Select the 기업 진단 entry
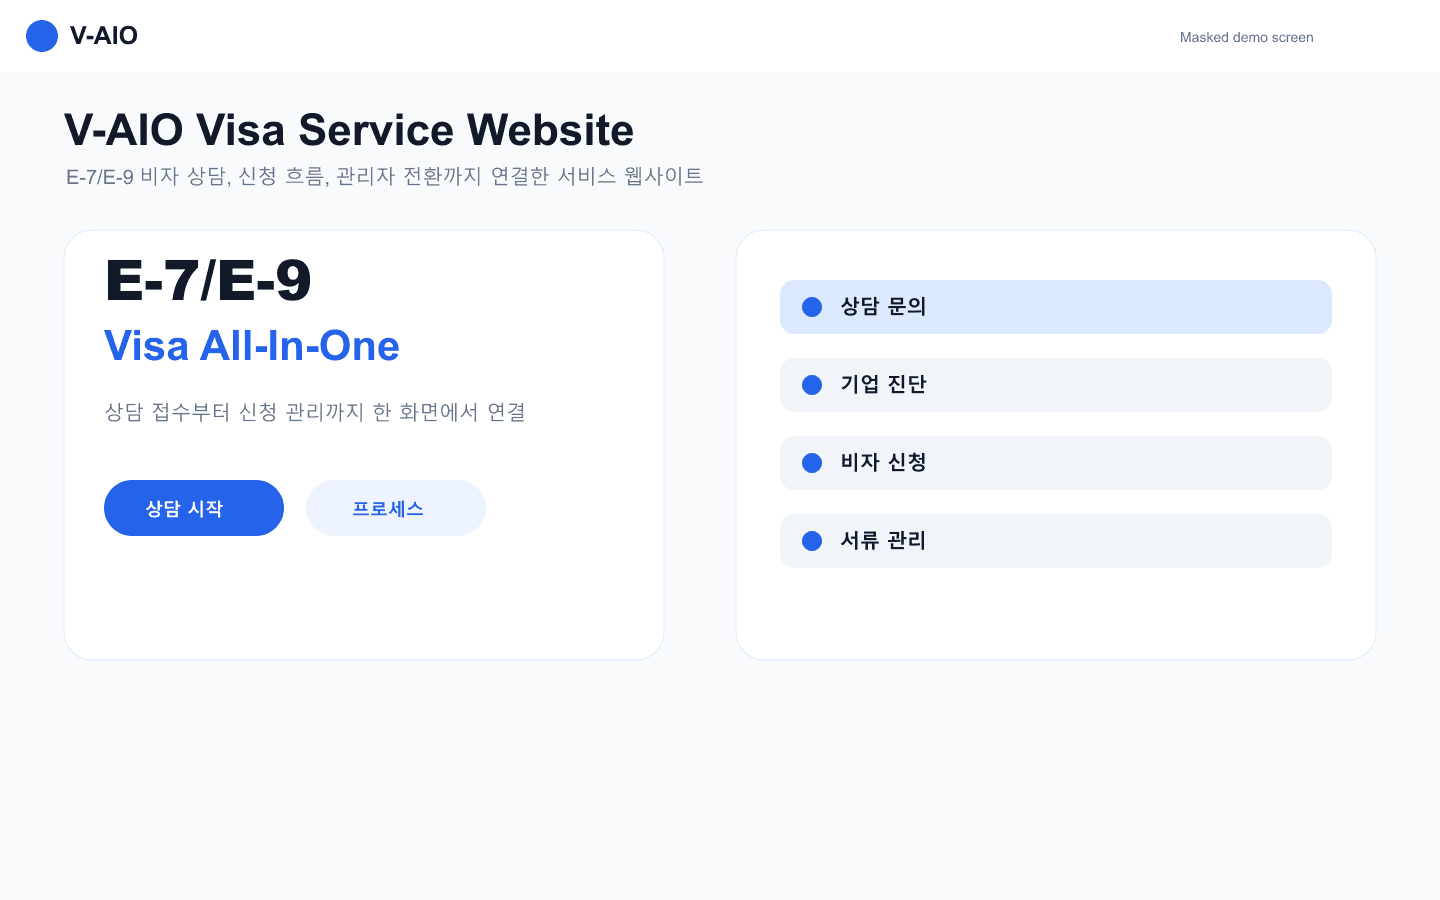 coord(1056,385)
